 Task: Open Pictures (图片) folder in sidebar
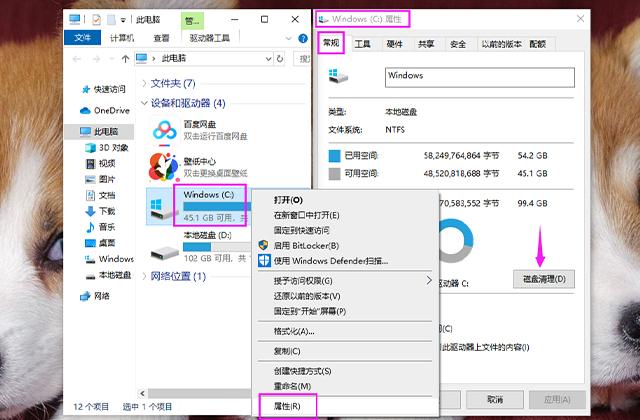100,179
